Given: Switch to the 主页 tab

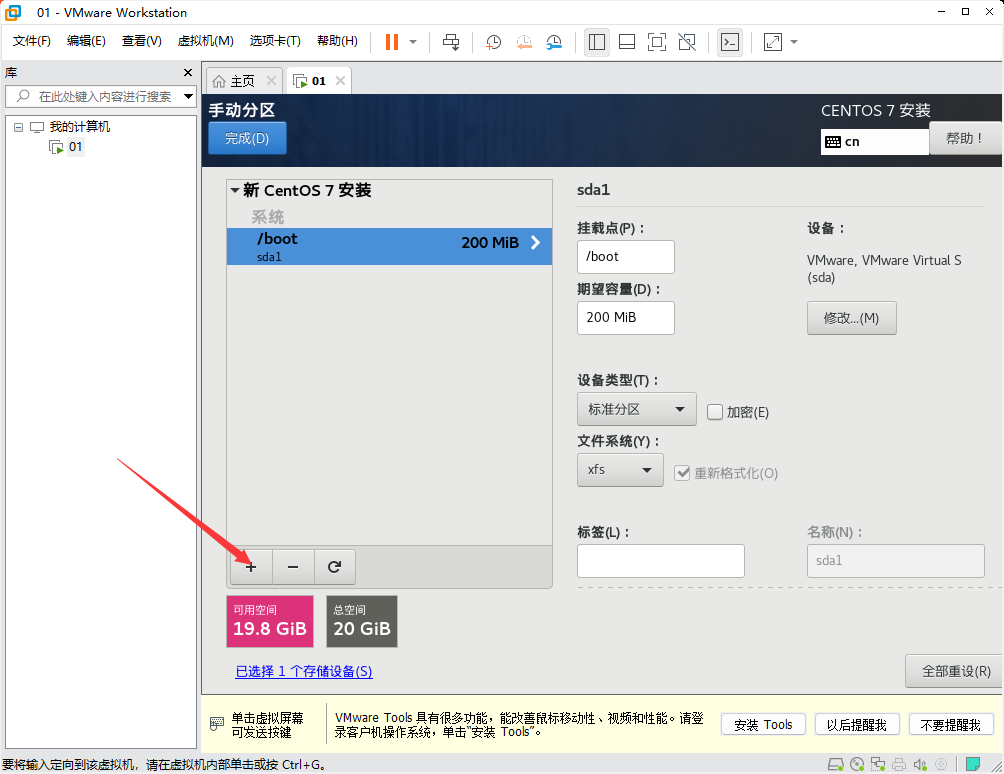Looking at the screenshot, I should (x=242, y=81).
